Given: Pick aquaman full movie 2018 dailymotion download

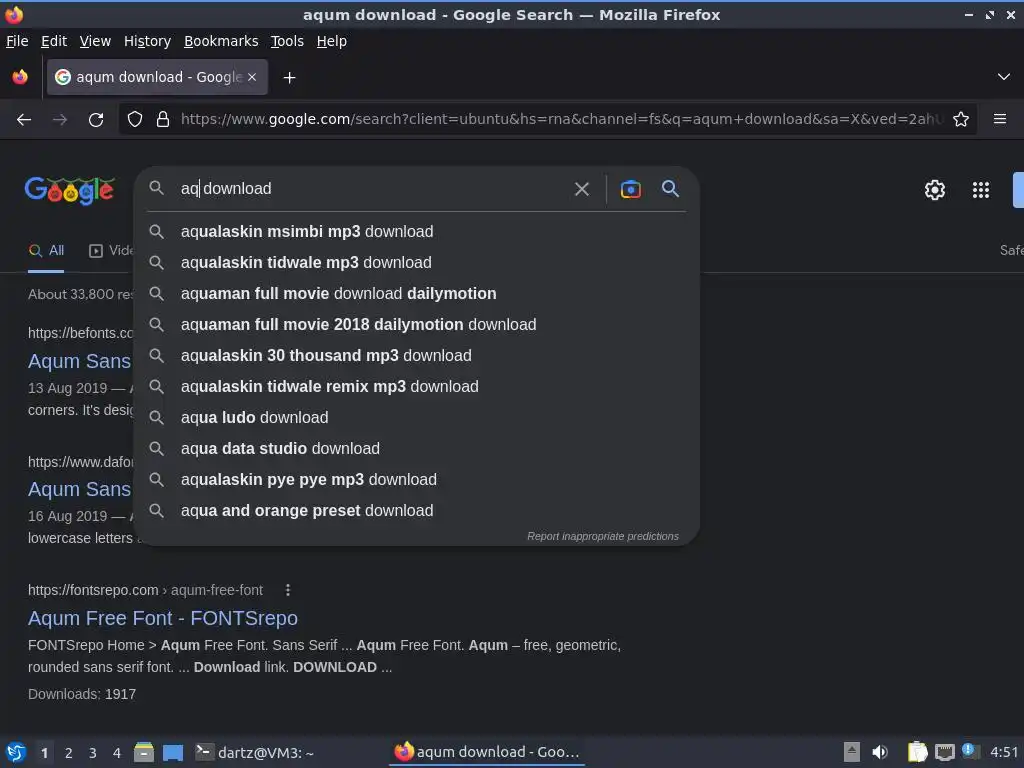Looking at the screenshot, I should coord(416,325).
